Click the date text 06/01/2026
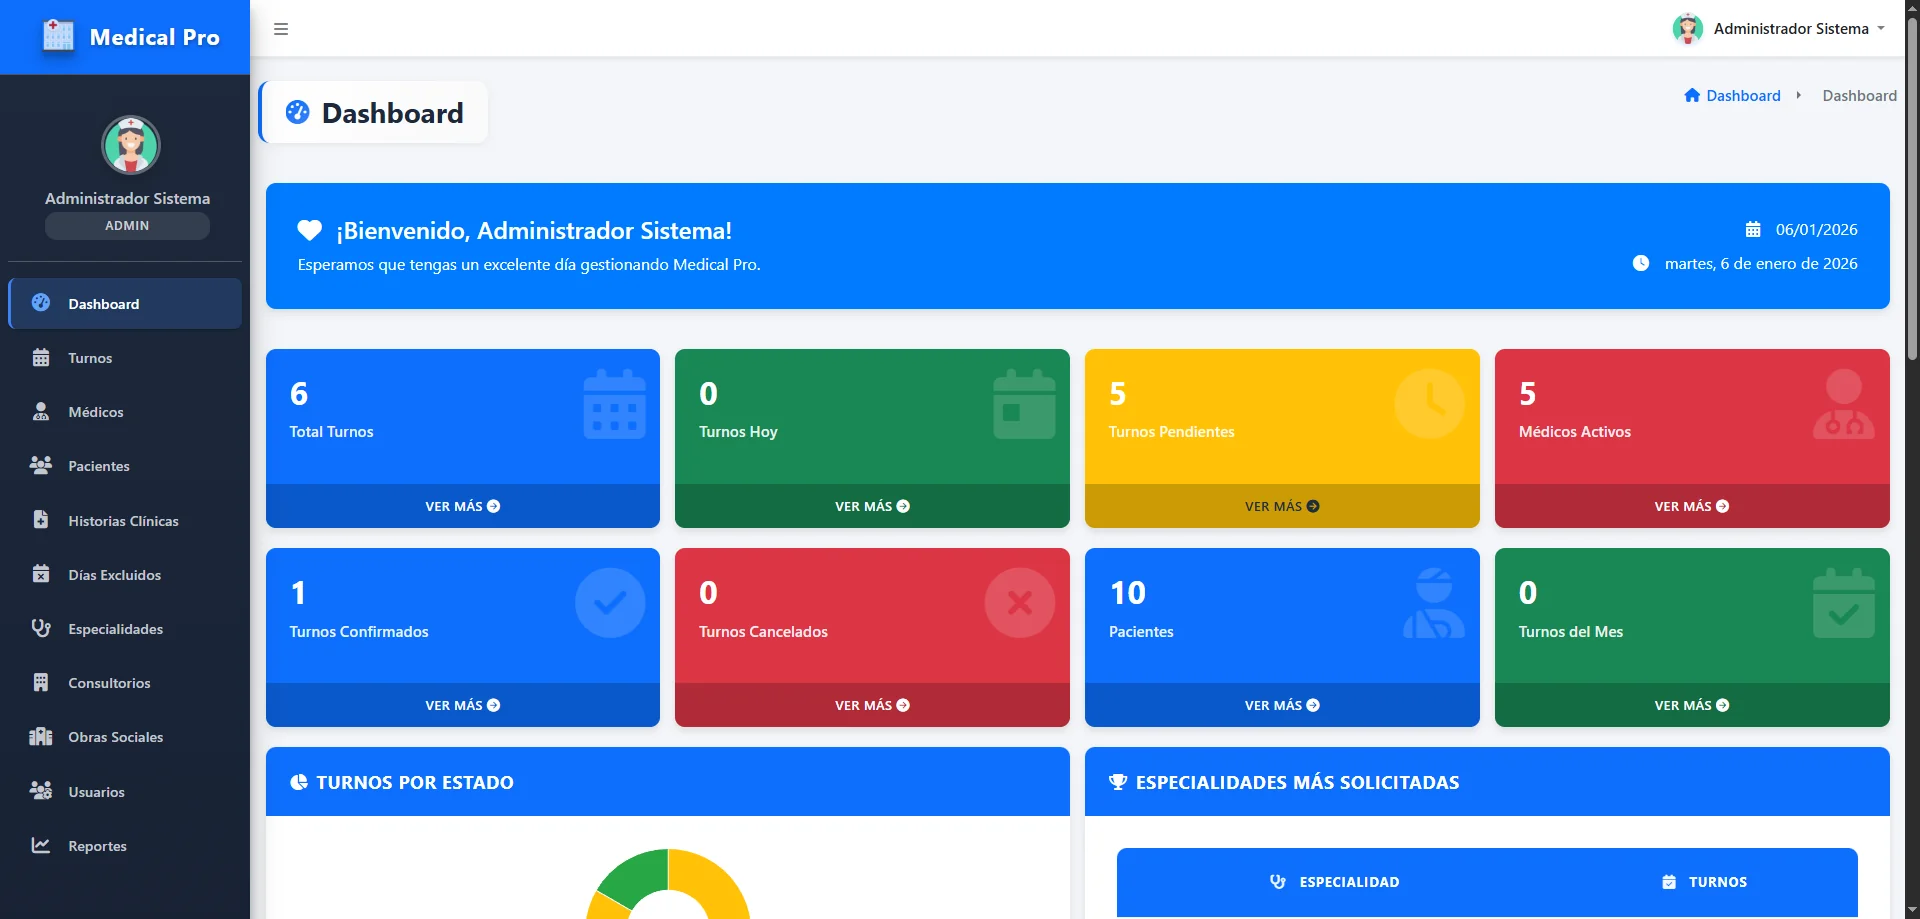The image size is (1920, 919). click(1816, 230)
